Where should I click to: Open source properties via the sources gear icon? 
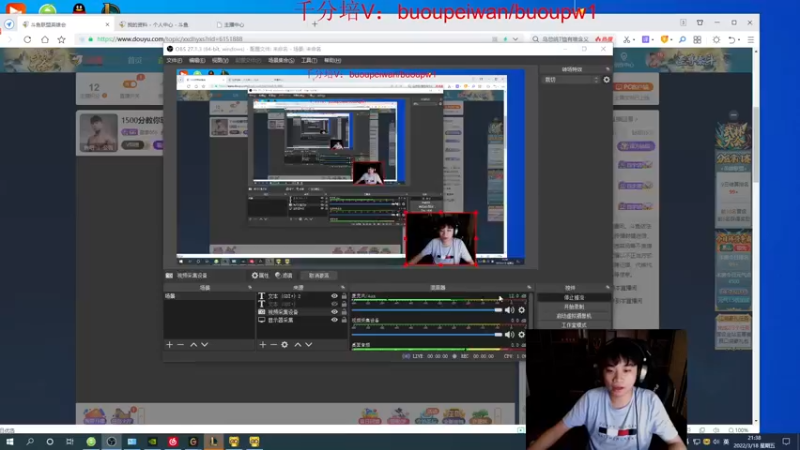(285, 345)
